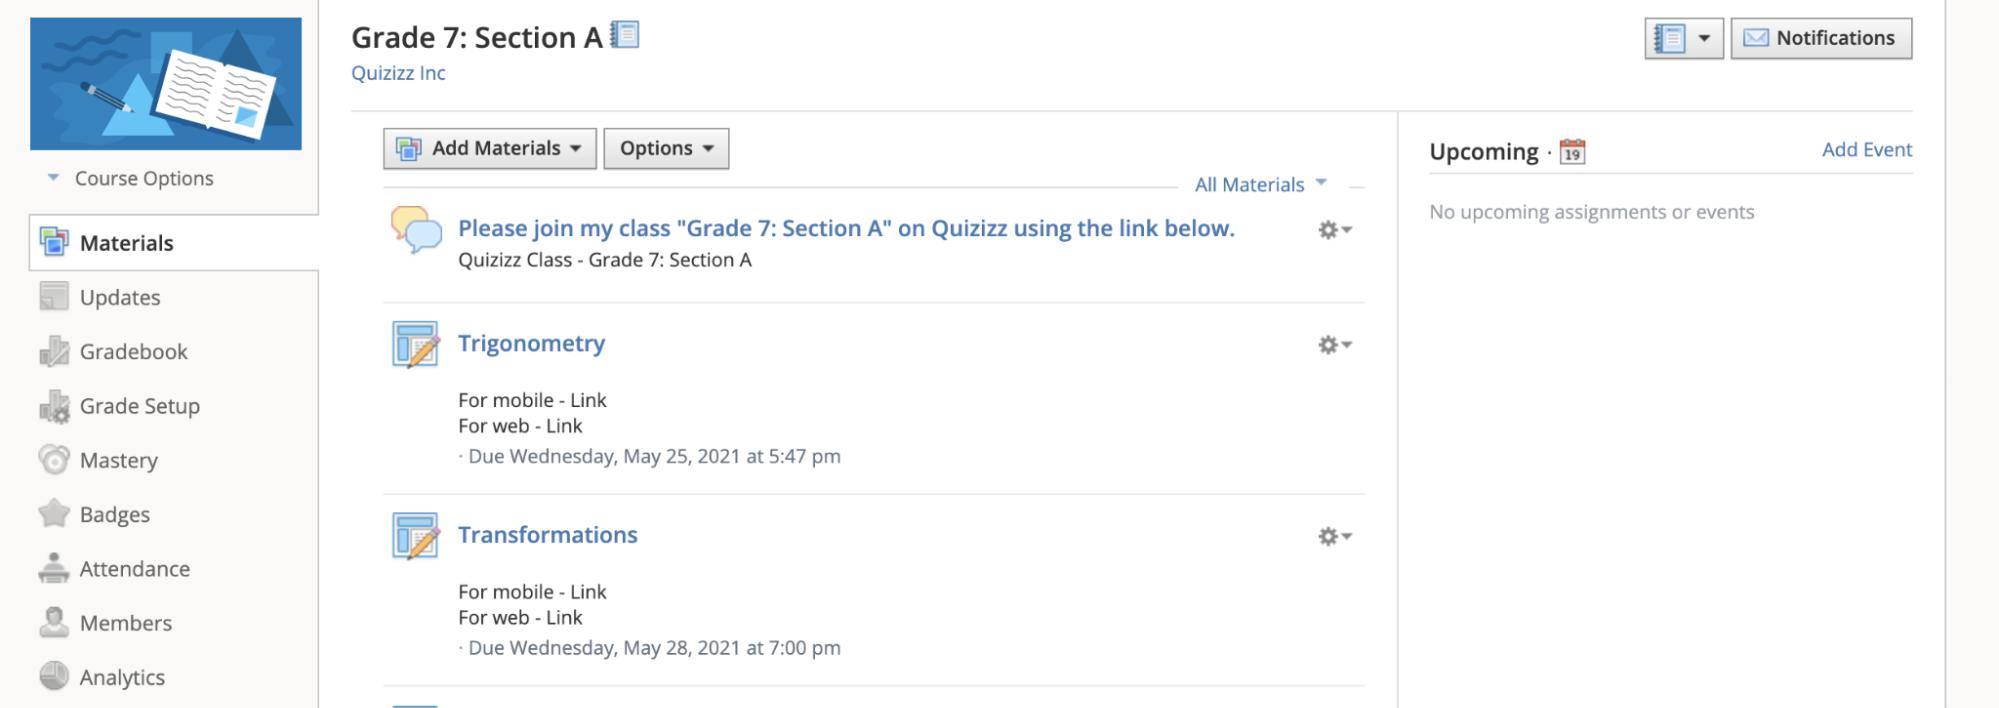Screen dimensions: 1999x708
Task: Click the notebook icon beside course title
Action: click(625, 35)
